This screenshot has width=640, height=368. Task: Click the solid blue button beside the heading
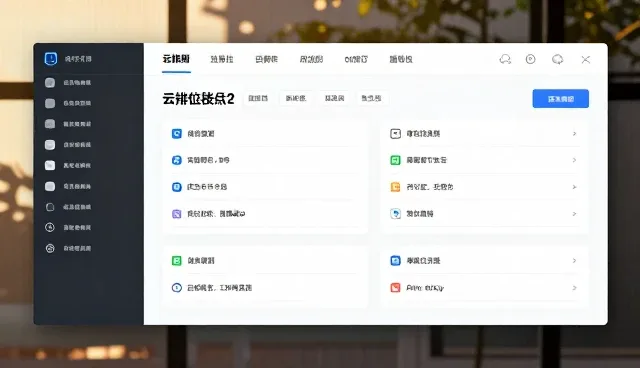point(560,99)
